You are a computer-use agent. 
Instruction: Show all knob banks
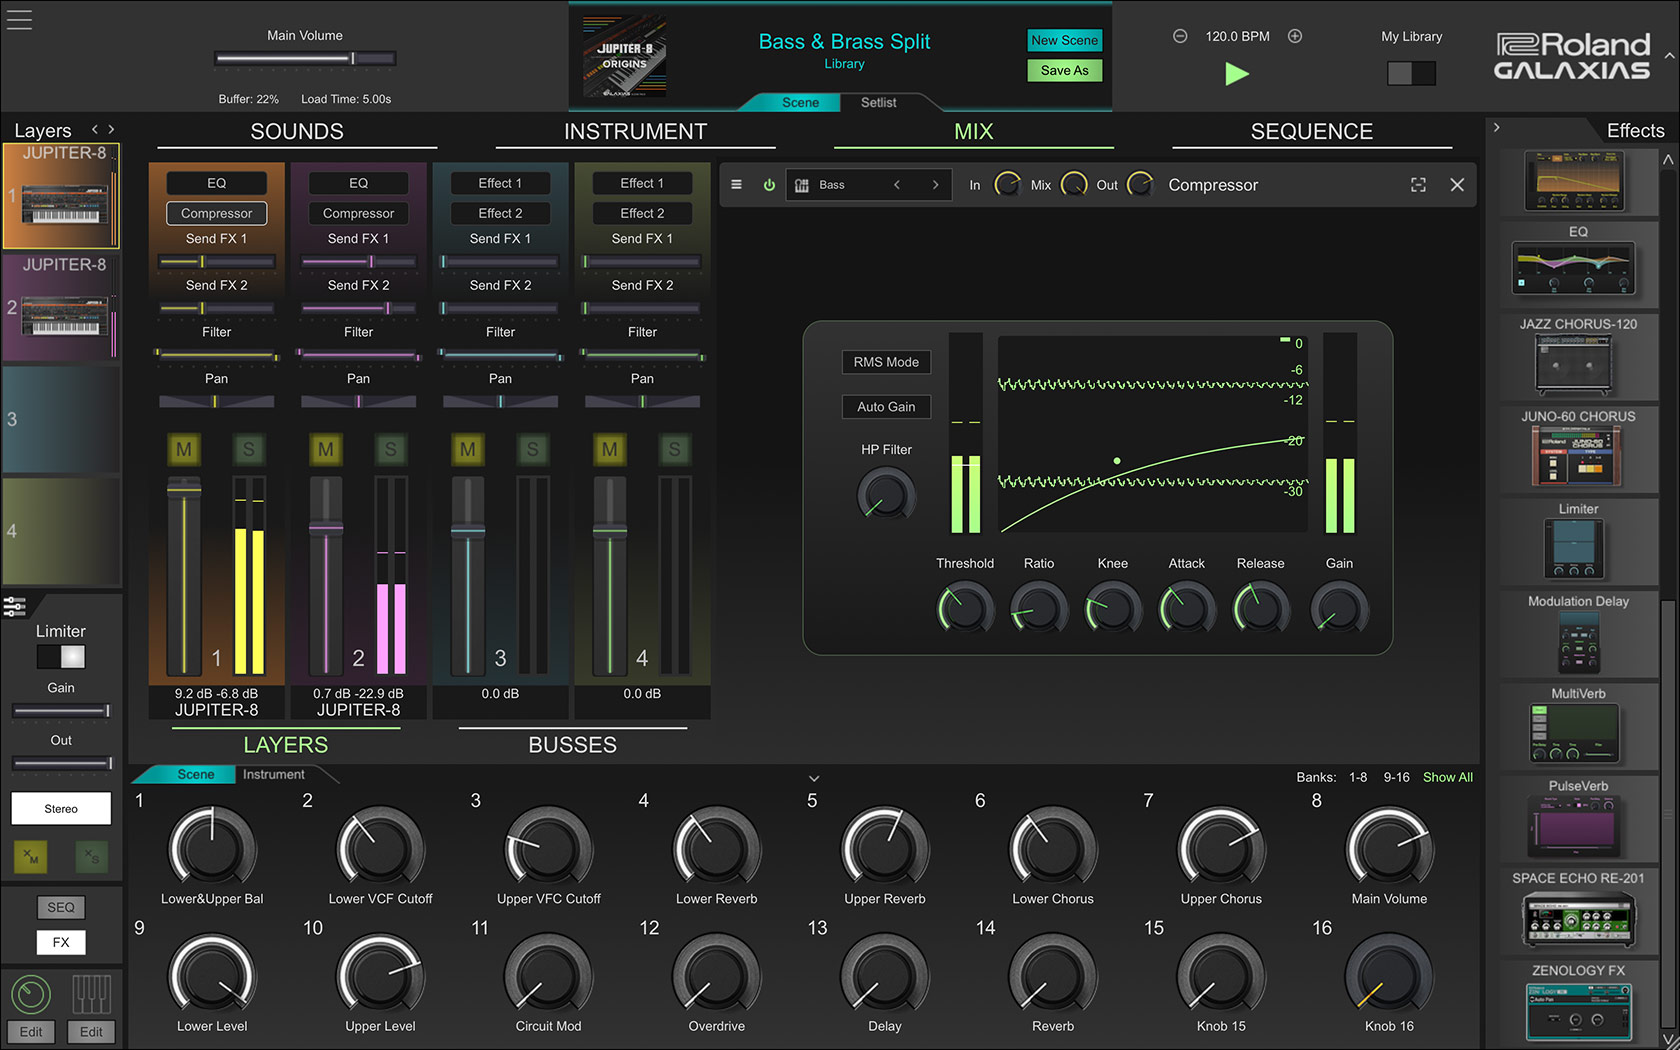1447,777
